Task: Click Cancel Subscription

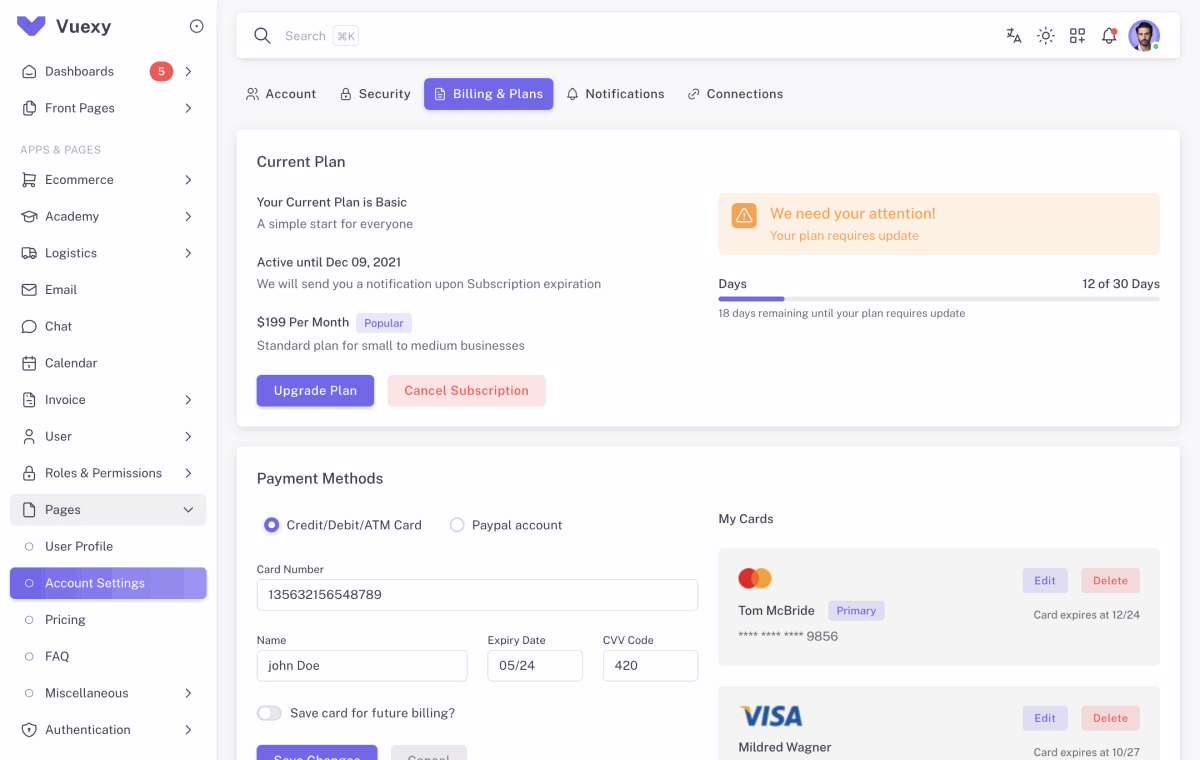Action: point(466,390)
